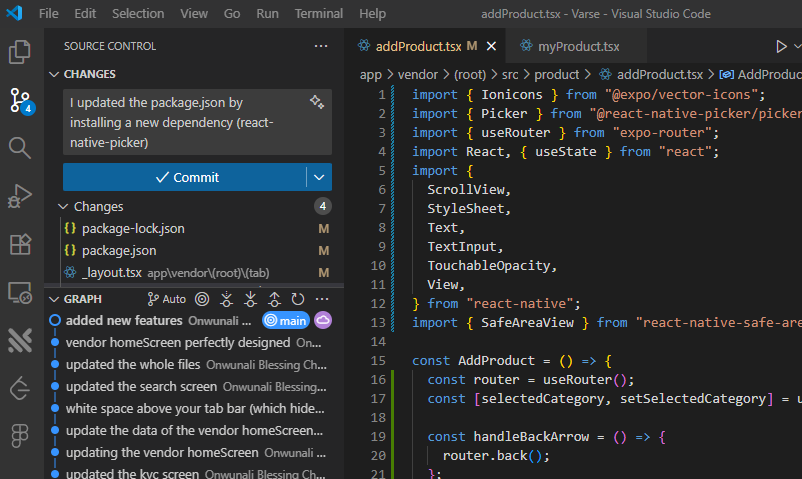The height and width of the screenshot is (479, 802).
Task: Collapse the Changes file group
Action: click(x=63, y=206)
